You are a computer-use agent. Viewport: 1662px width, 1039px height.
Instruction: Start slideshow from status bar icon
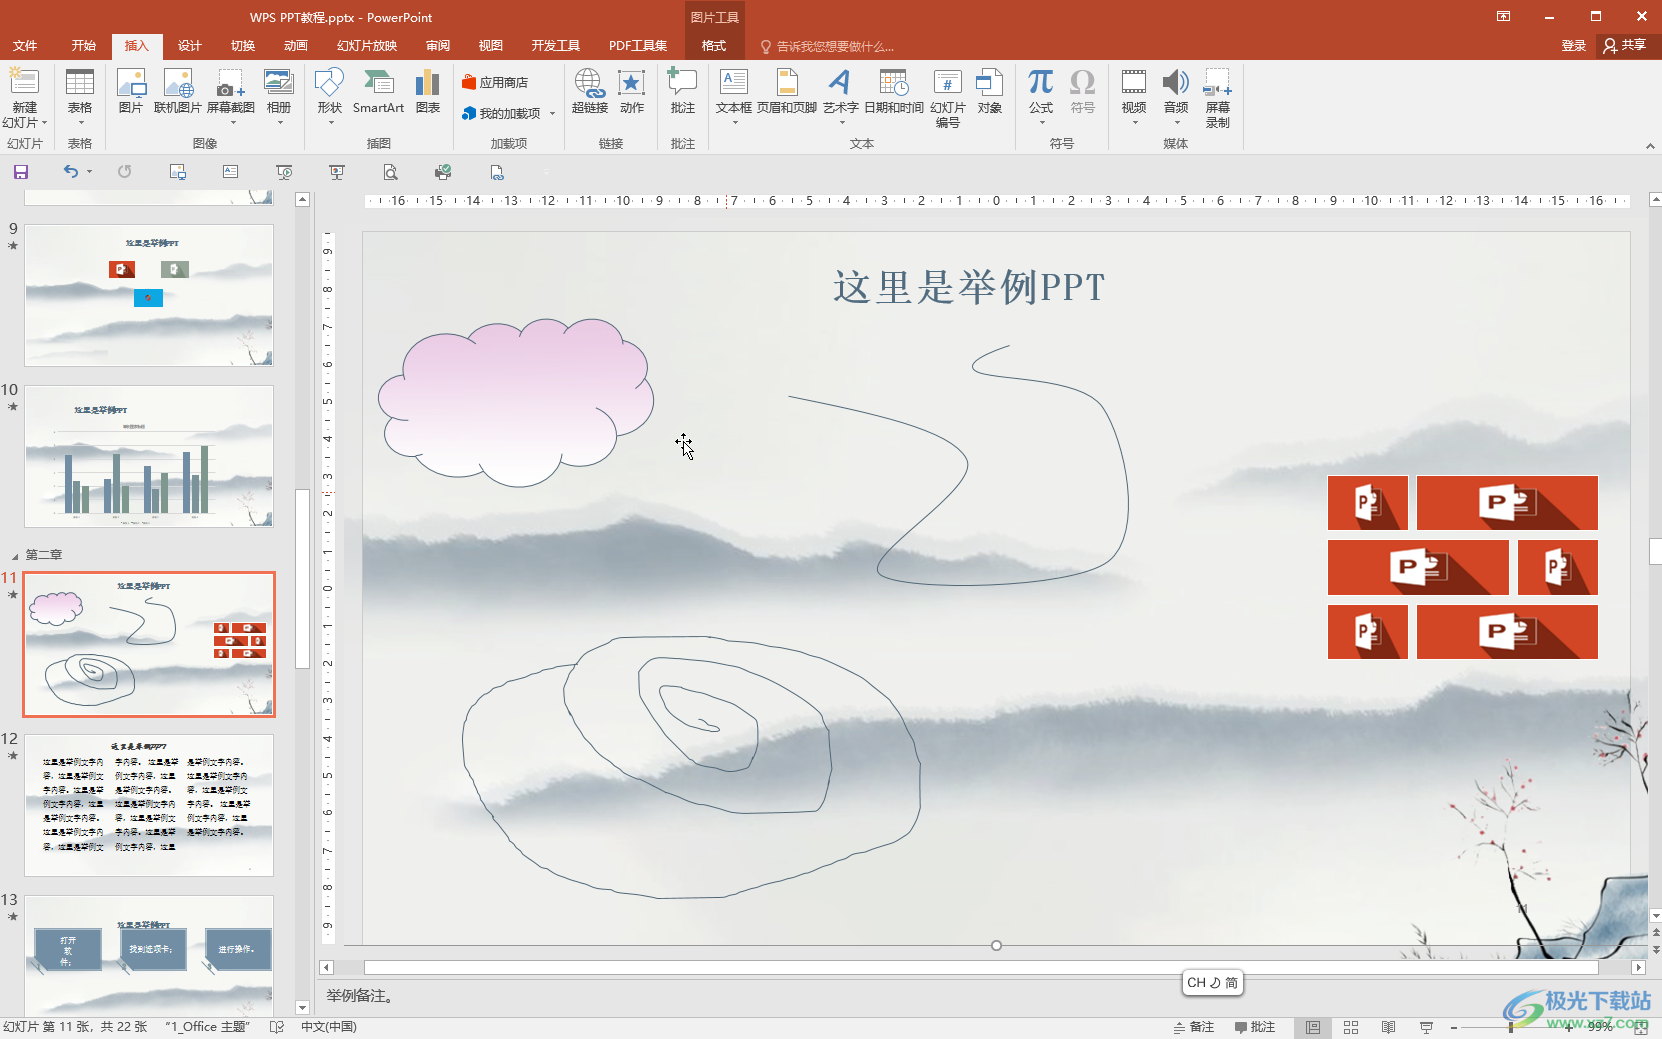(x=1426, y=1027)
